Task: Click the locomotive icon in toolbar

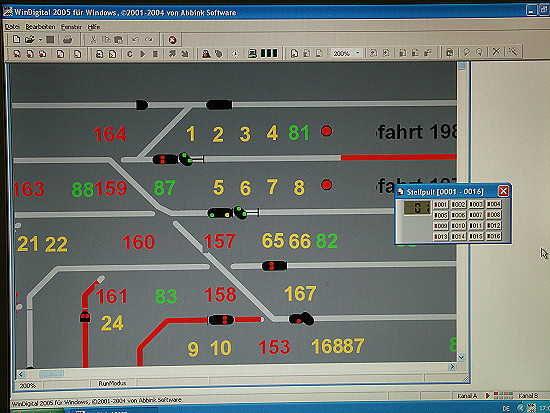Action: (x=206, y=54)
